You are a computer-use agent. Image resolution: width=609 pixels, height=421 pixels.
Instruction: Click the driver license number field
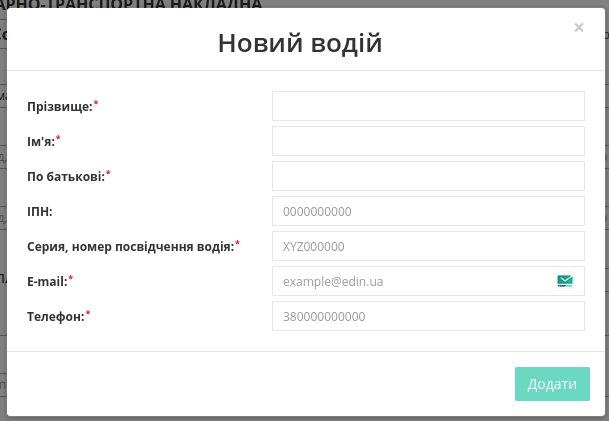tap(428, 246)
